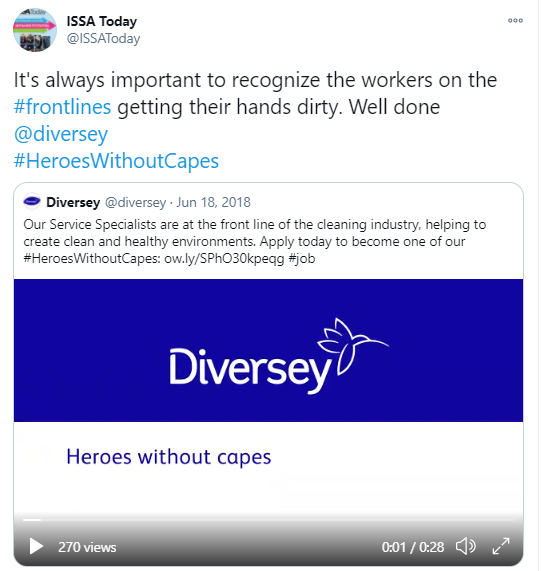Image resolution: width=541 pixels, height=571 pixels.
Task: Seek along the video progress bar
Action: (268, 520)
